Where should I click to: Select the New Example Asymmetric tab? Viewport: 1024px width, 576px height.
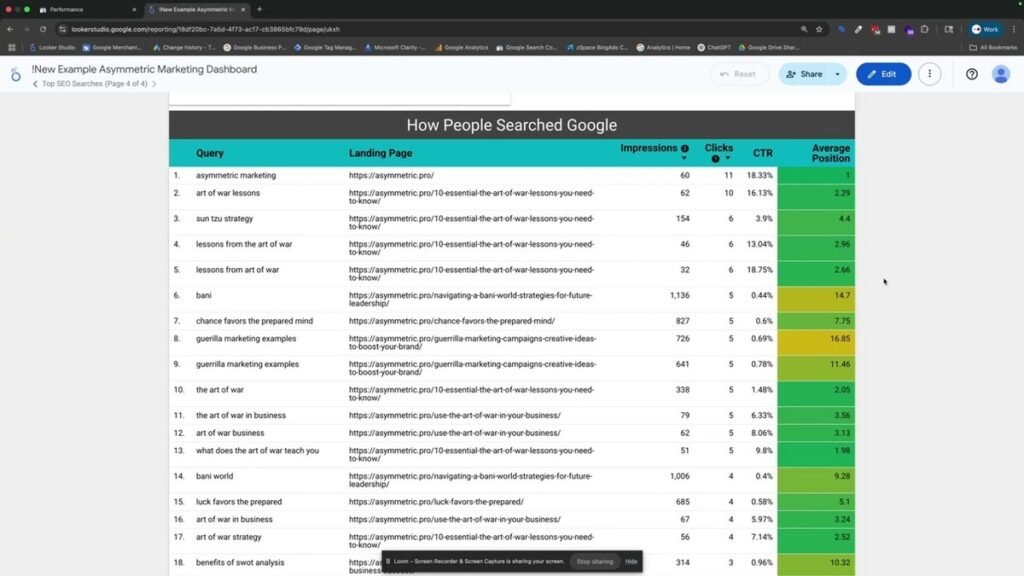tap(196, 10)
